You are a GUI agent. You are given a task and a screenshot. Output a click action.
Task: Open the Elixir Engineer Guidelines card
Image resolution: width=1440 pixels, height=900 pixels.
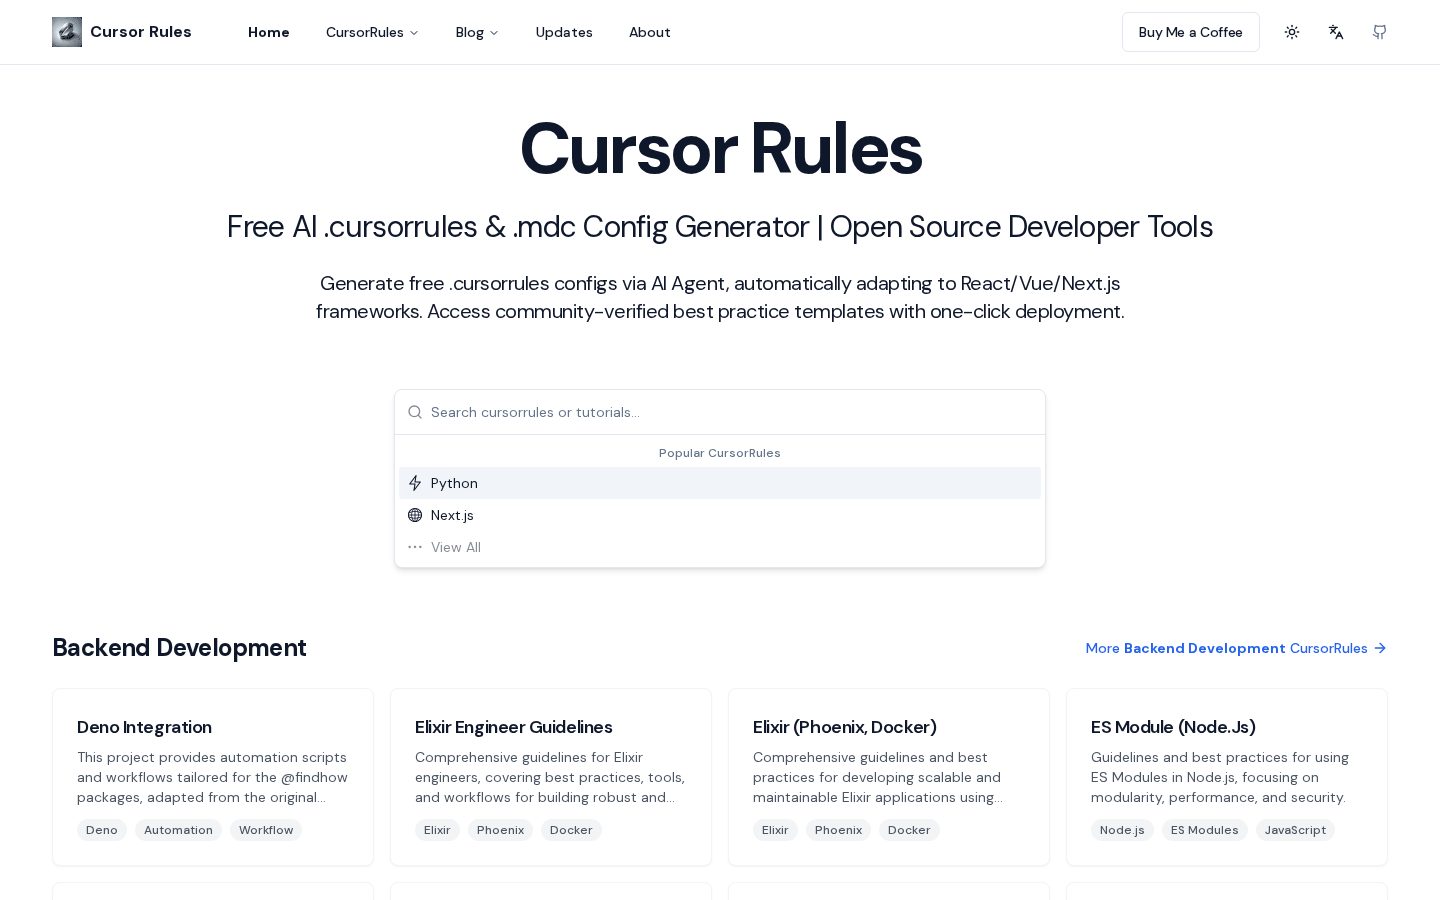551,776
